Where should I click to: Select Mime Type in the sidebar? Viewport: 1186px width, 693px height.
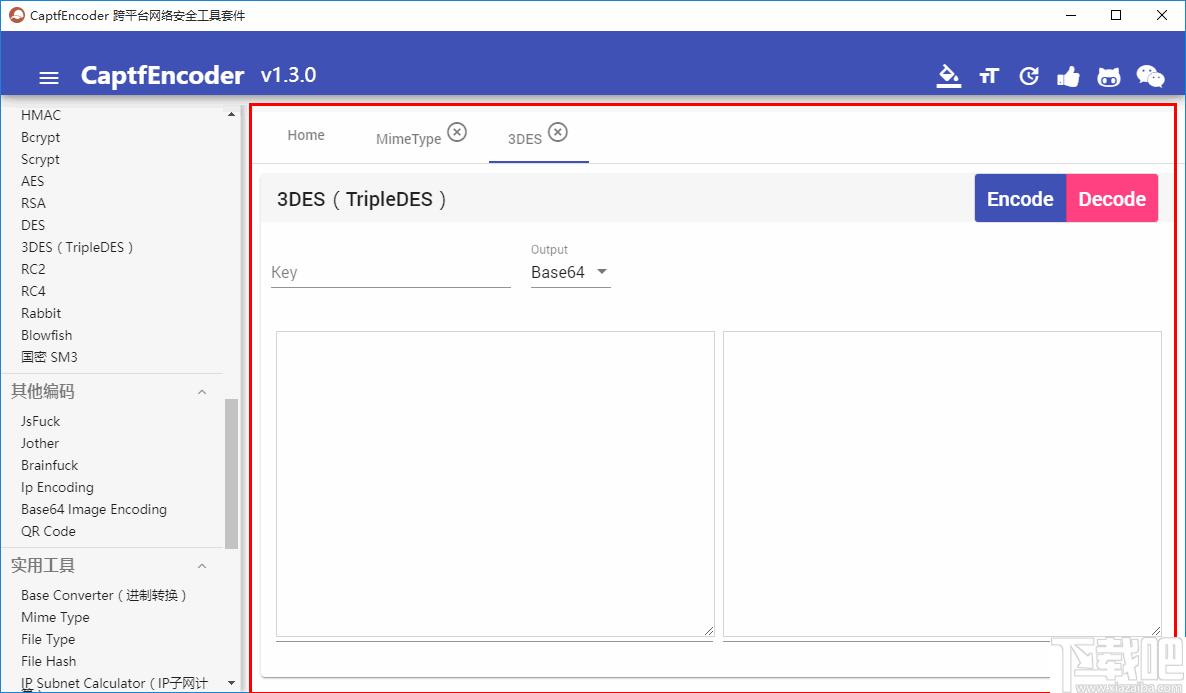55,617
